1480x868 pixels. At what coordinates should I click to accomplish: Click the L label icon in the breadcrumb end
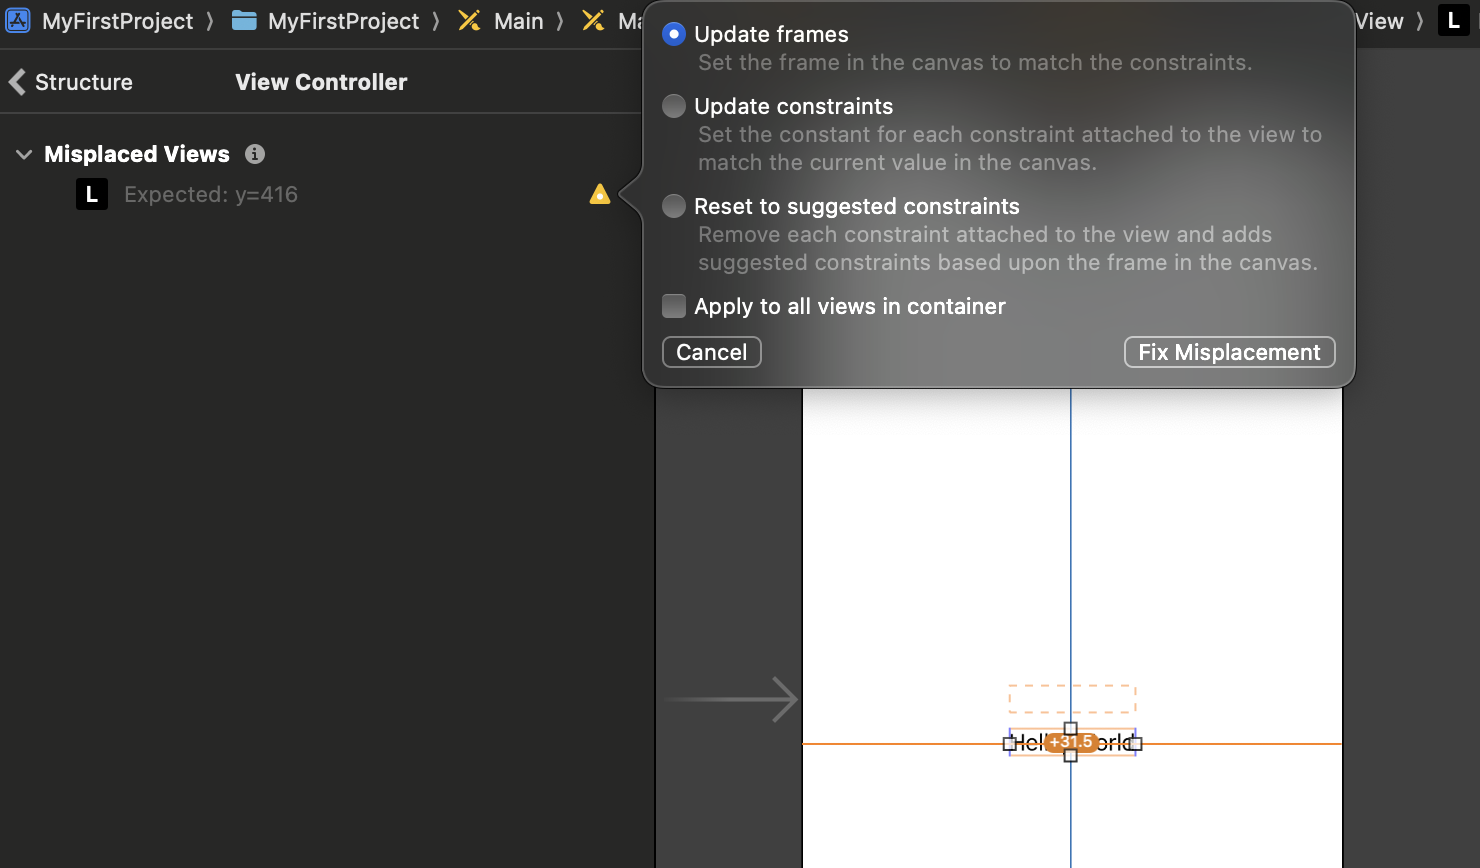pyautogui.click(x=1454, y=21)
